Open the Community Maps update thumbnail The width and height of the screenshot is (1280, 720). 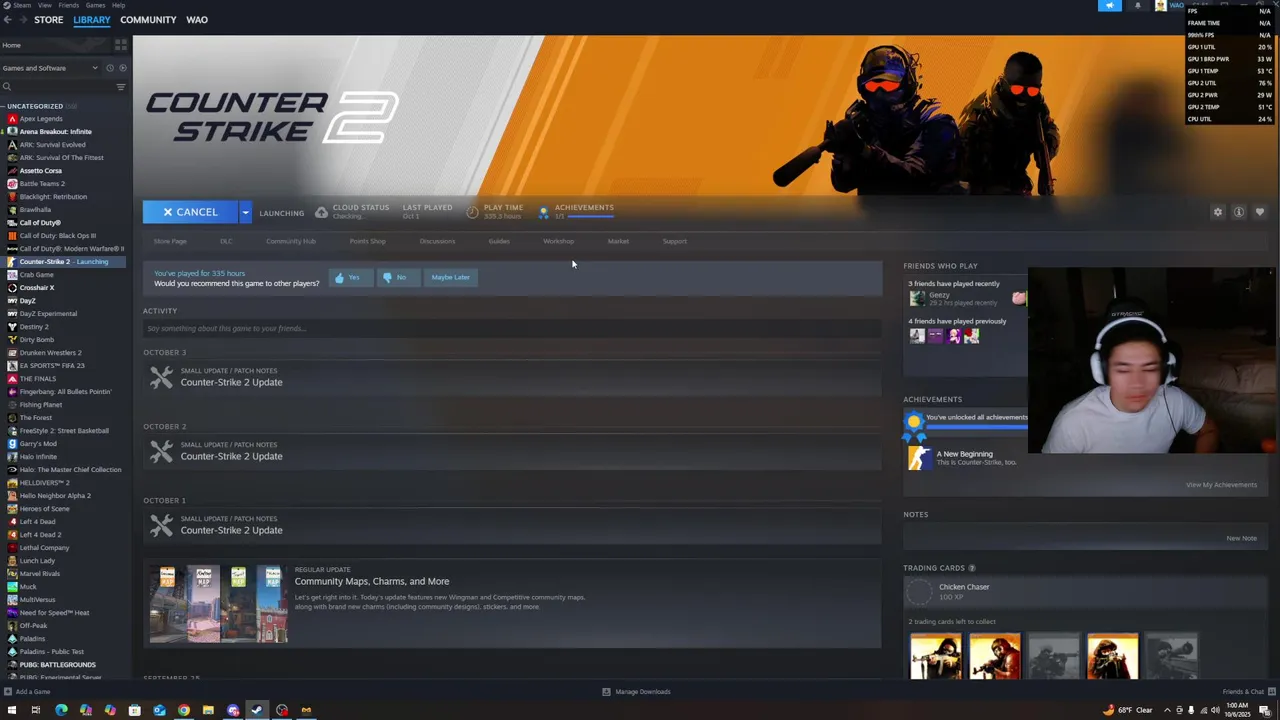219,603
